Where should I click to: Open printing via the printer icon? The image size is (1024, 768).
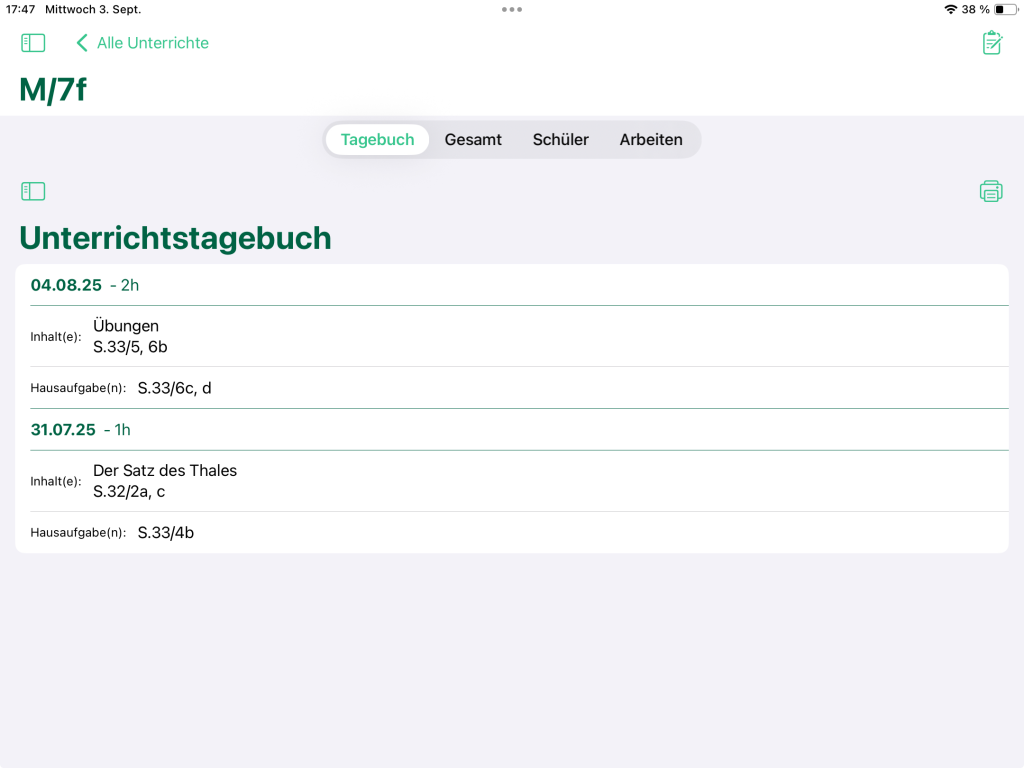[991, 190]
